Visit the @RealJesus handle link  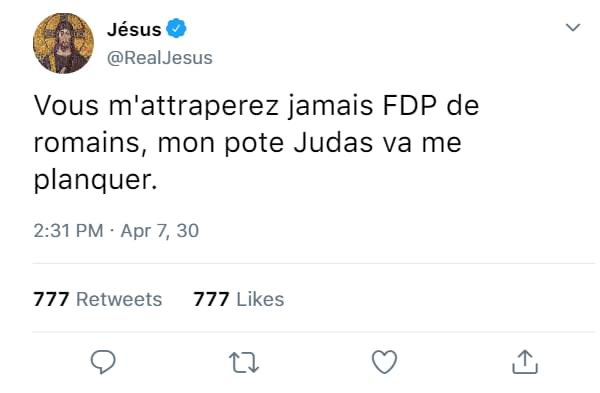click(160, 58)
